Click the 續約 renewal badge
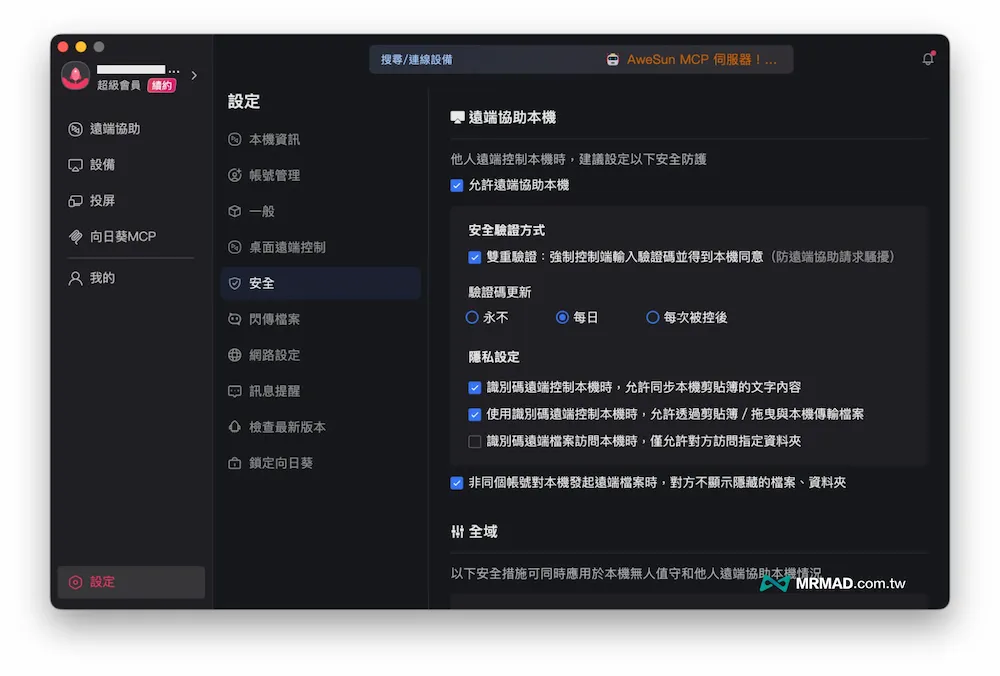 (x=161, y=85)
